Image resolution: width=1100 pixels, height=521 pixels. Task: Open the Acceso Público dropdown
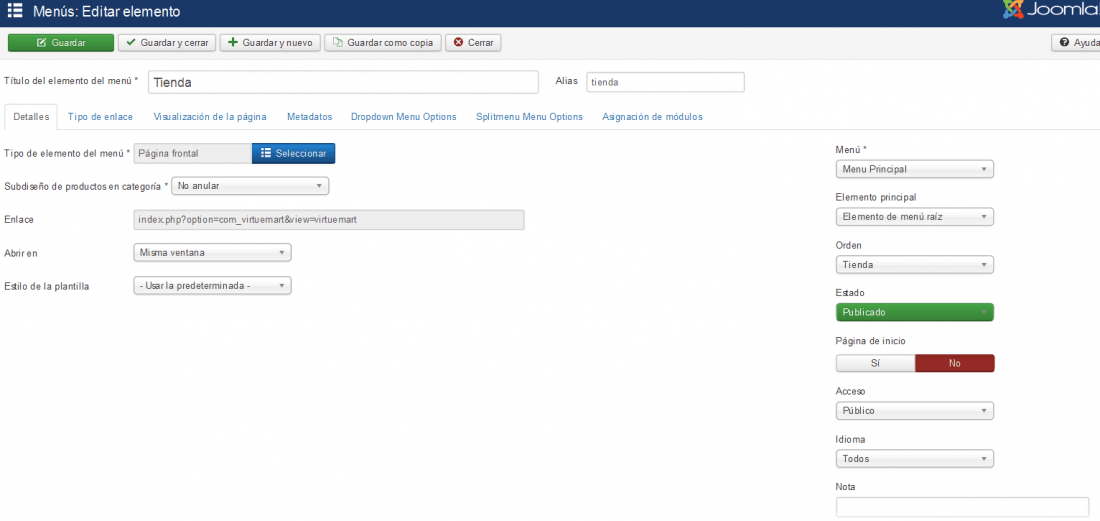tap(915, 411)
